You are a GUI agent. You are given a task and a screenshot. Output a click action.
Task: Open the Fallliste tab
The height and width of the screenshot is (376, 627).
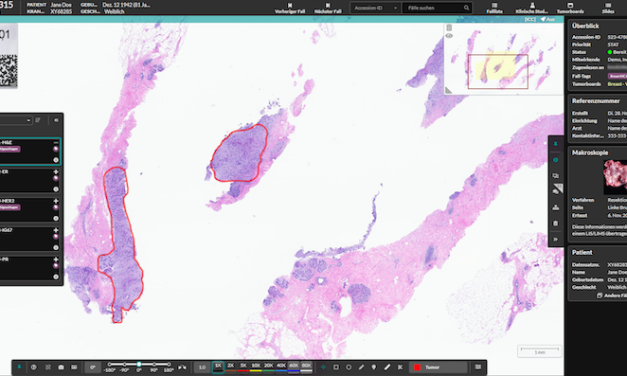pyautogui.click(x=494, y=8)
